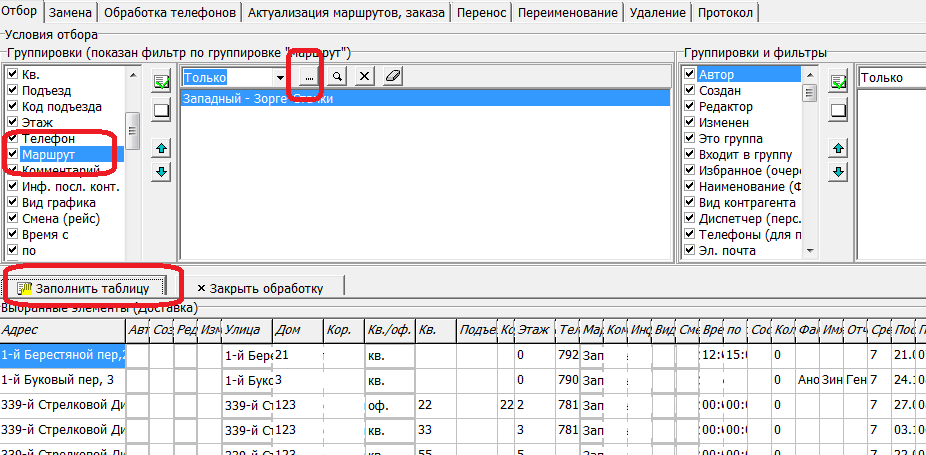Click the check-all icon beside the left groupings list
Screen dimensions: 926x455
click(x=162, y=81)
